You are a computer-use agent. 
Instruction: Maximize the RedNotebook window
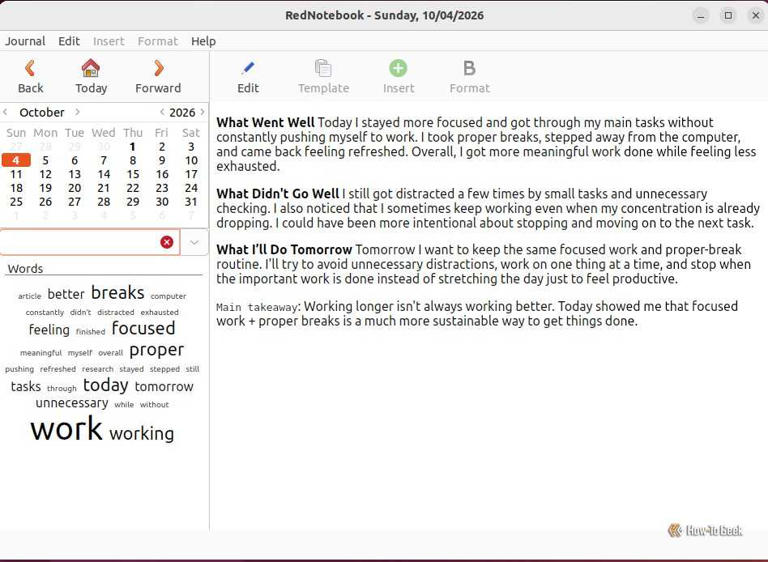(x=728, y=16)
